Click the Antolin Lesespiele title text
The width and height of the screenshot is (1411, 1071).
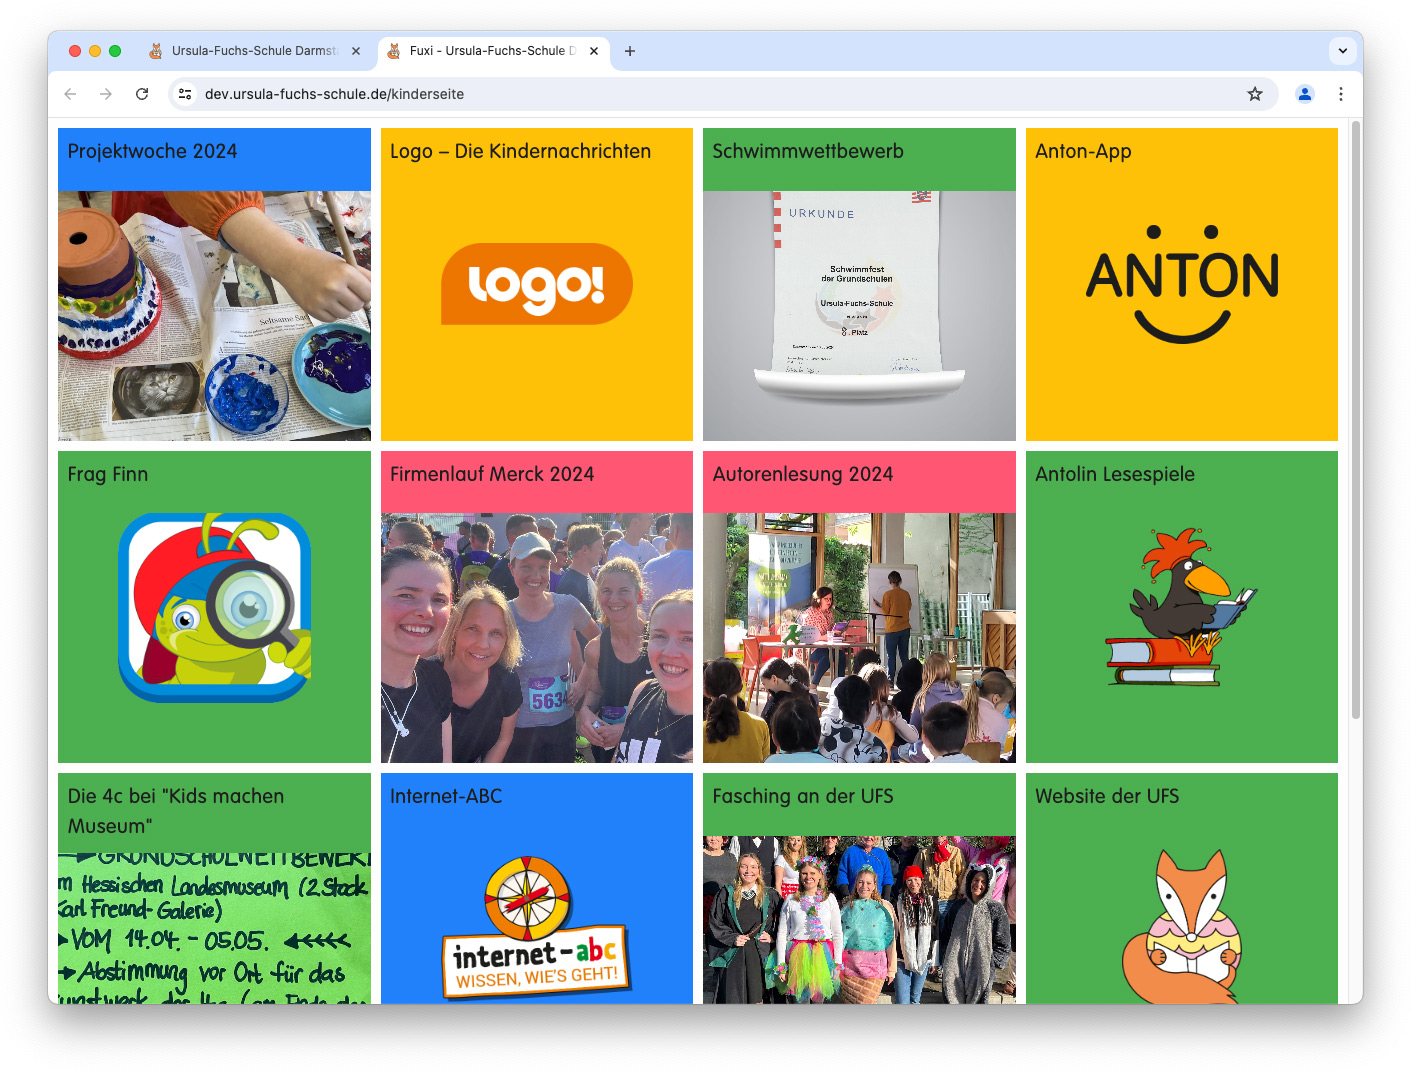pyautogui.click(x=1115, y=474)
